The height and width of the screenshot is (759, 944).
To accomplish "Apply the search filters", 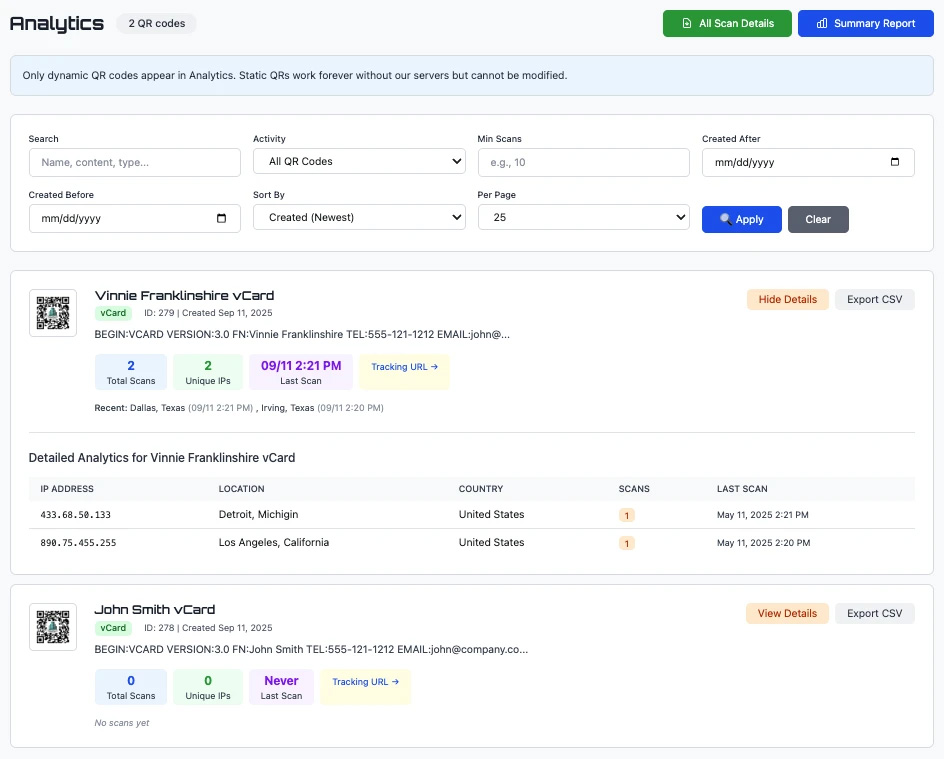I will tap(741, 219).
